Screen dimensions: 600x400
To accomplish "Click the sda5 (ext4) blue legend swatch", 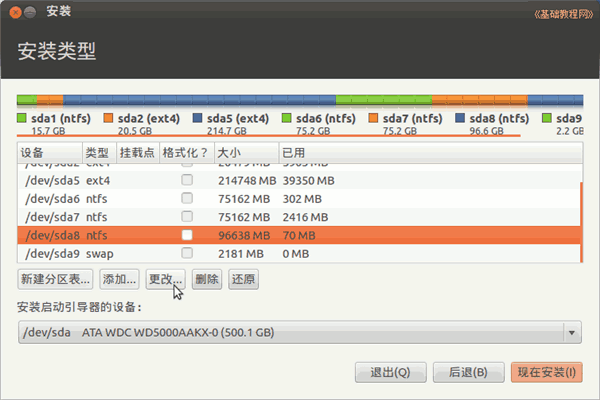I will pos(197,118).
